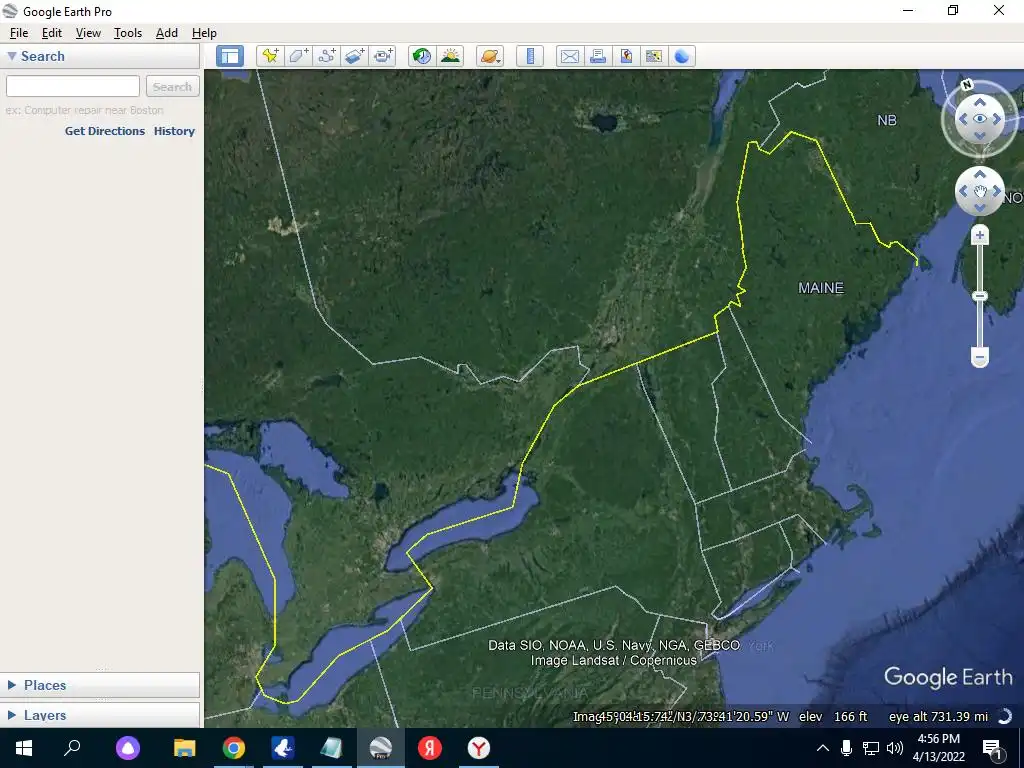Rotate view left with Look joystick arrow
The height and width of the screenshot is (768, 1024).
point(962,119)
